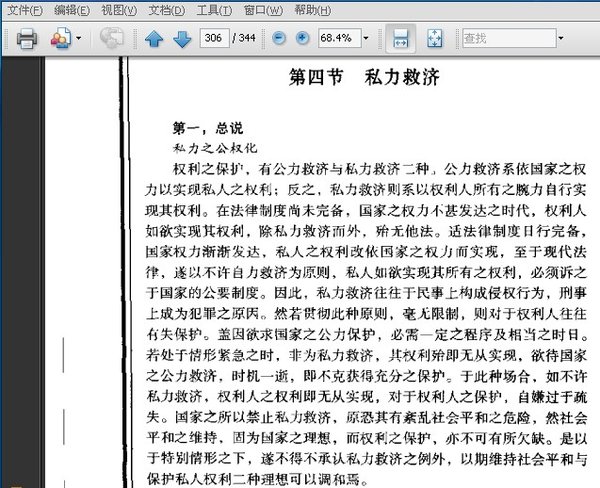
Task: Open the collaboration users icon
Action: click(61, 38)
